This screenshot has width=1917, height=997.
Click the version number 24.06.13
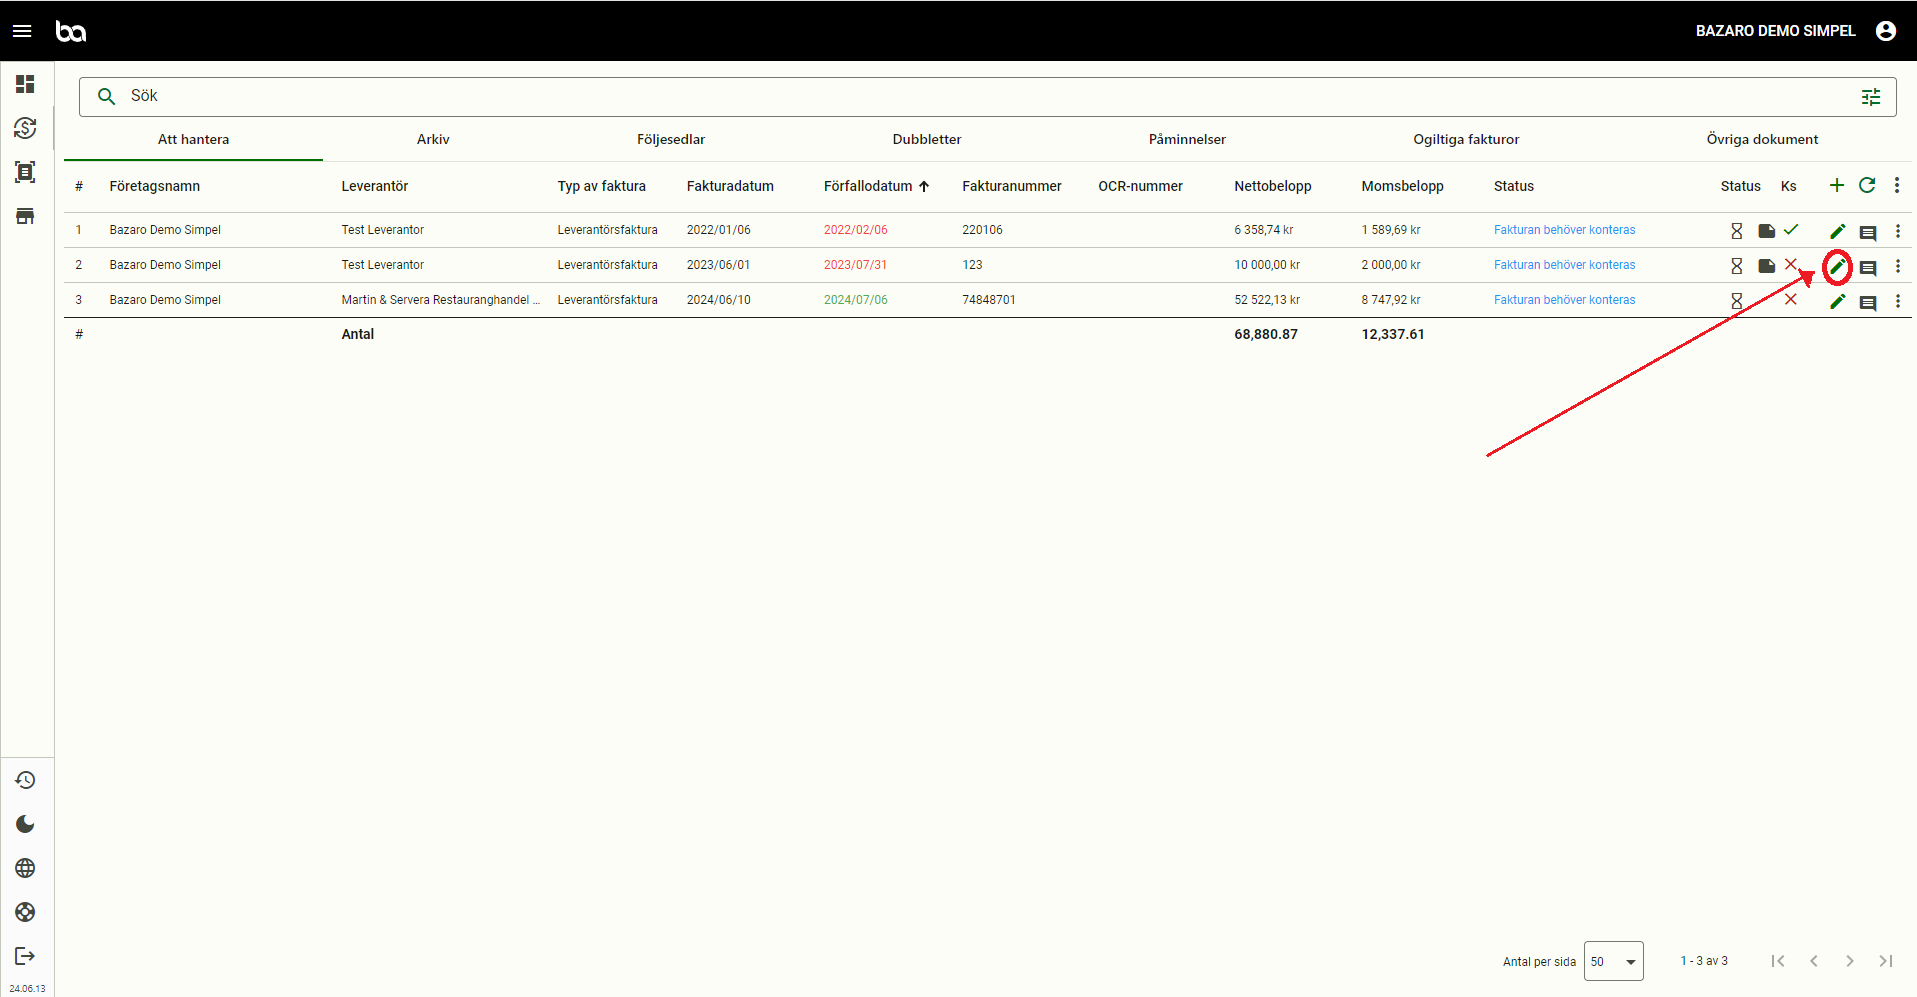(27, 989)
